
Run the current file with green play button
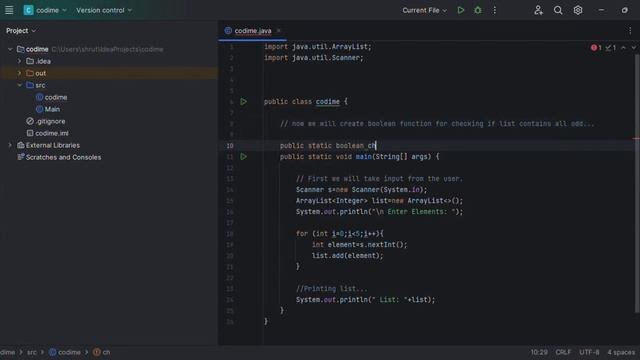(x=461, y=10)
